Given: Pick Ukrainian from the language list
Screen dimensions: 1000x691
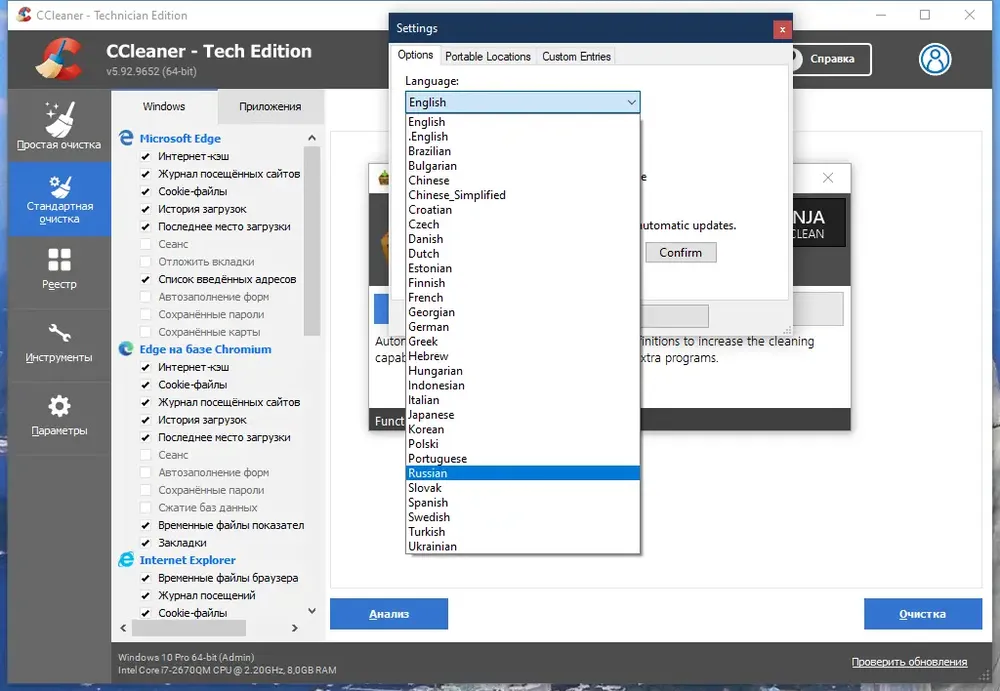Looking at the screenshot, I should tap(522, 546).
